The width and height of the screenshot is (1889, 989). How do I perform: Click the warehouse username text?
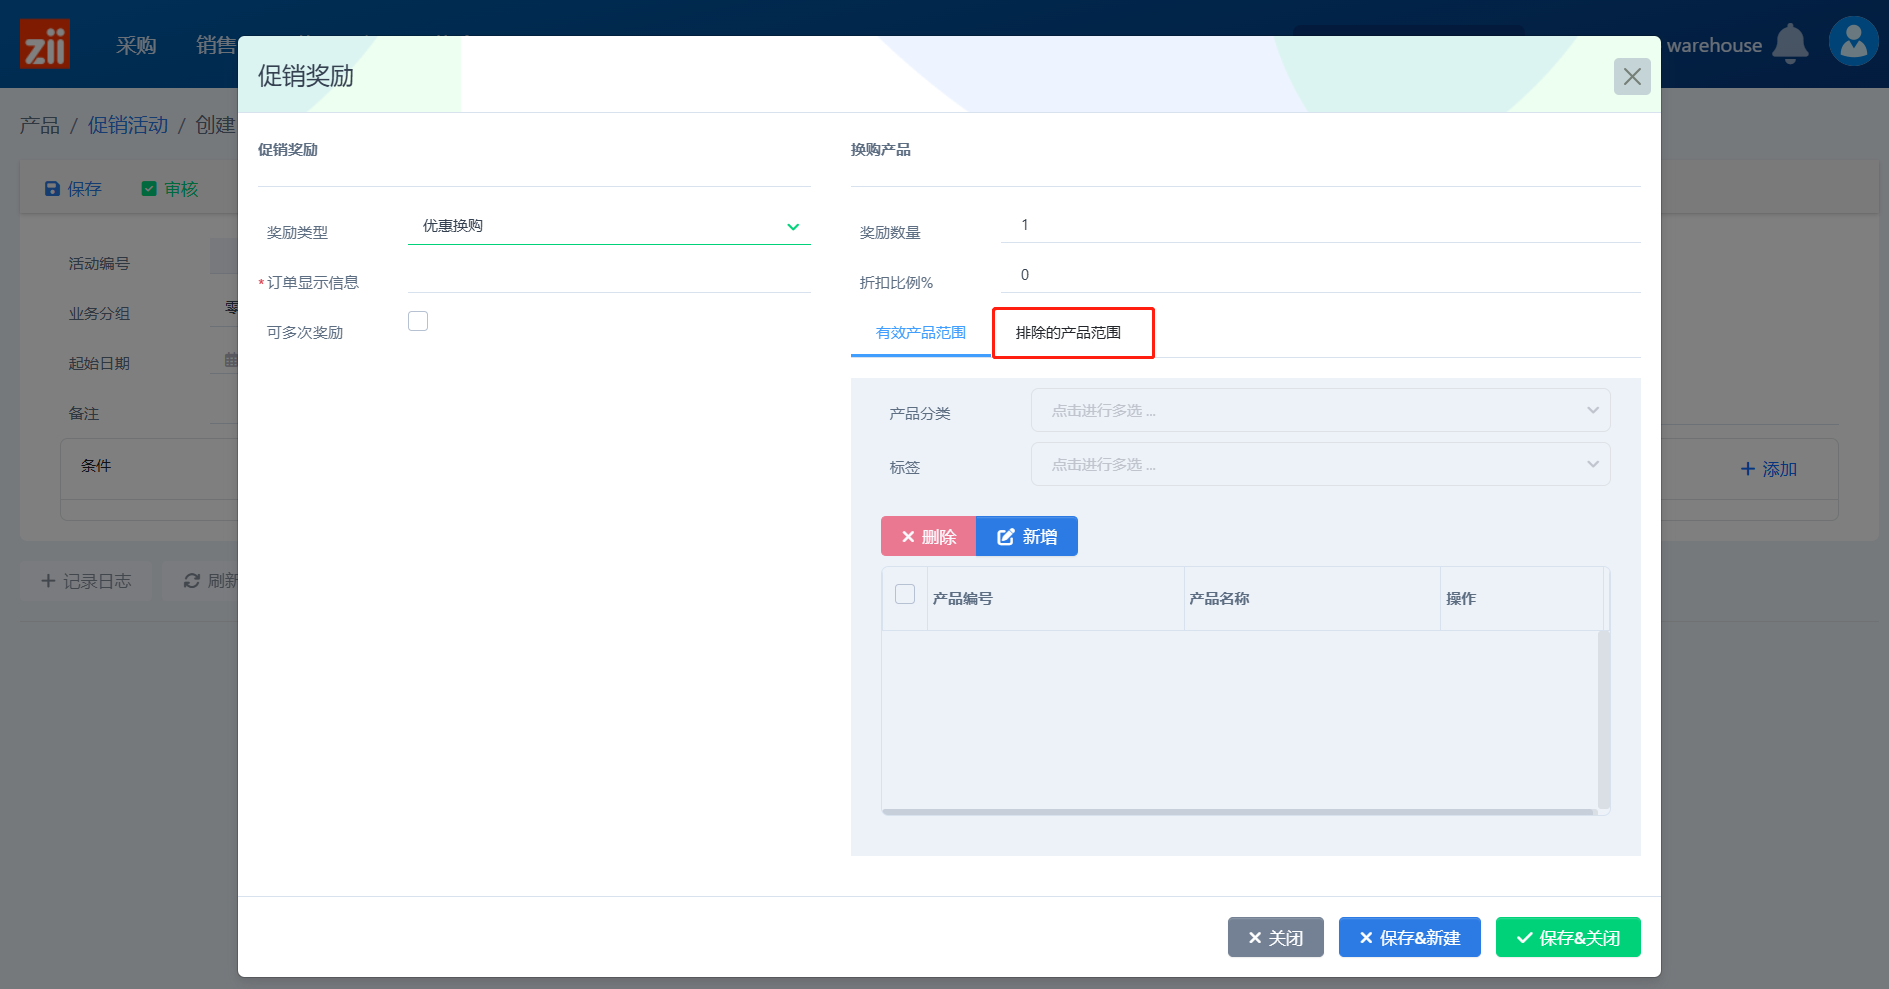point(1714,45)
